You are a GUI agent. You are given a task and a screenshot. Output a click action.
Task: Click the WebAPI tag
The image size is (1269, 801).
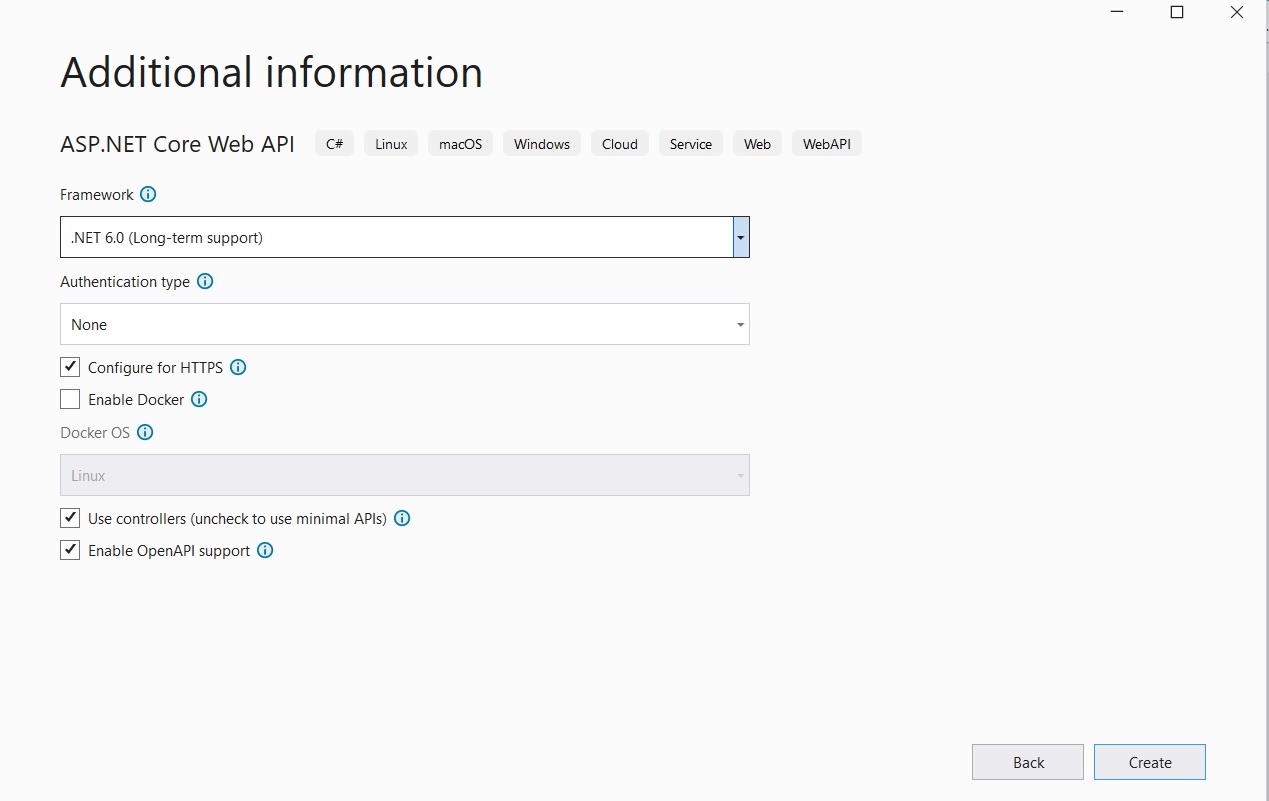pos(827,144)
